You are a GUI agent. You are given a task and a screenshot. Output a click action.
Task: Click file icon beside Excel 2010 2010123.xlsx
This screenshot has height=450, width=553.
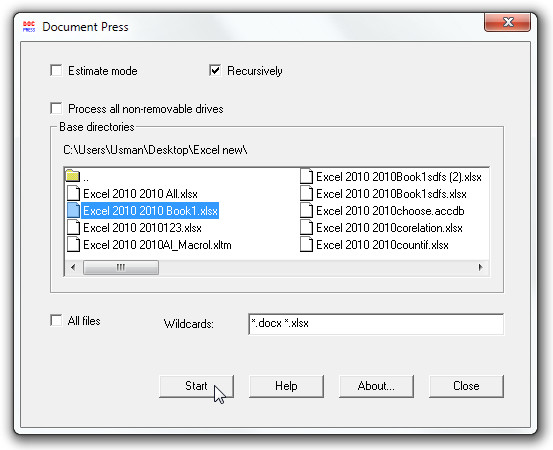pos(73,227)
